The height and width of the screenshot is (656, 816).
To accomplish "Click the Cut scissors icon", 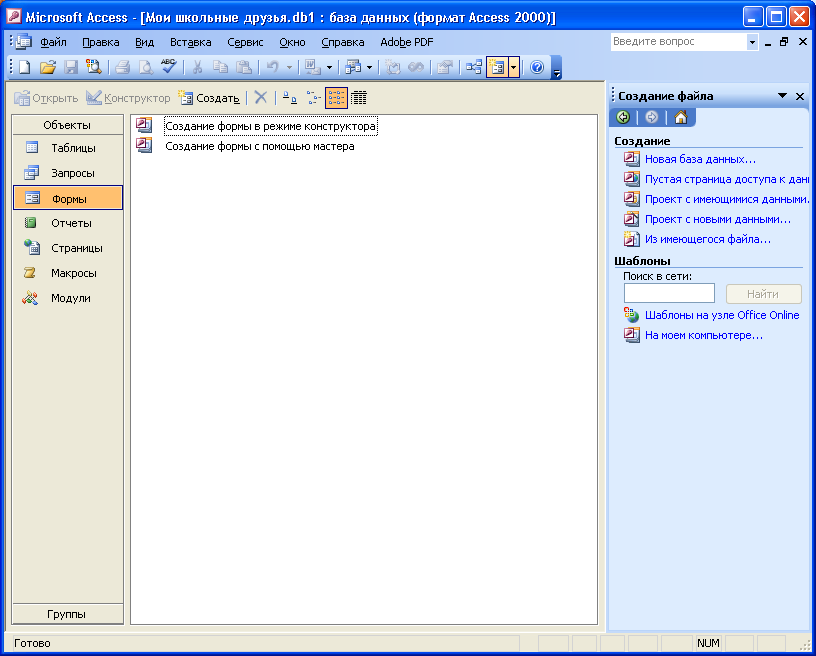I will [x=197, y=67].
